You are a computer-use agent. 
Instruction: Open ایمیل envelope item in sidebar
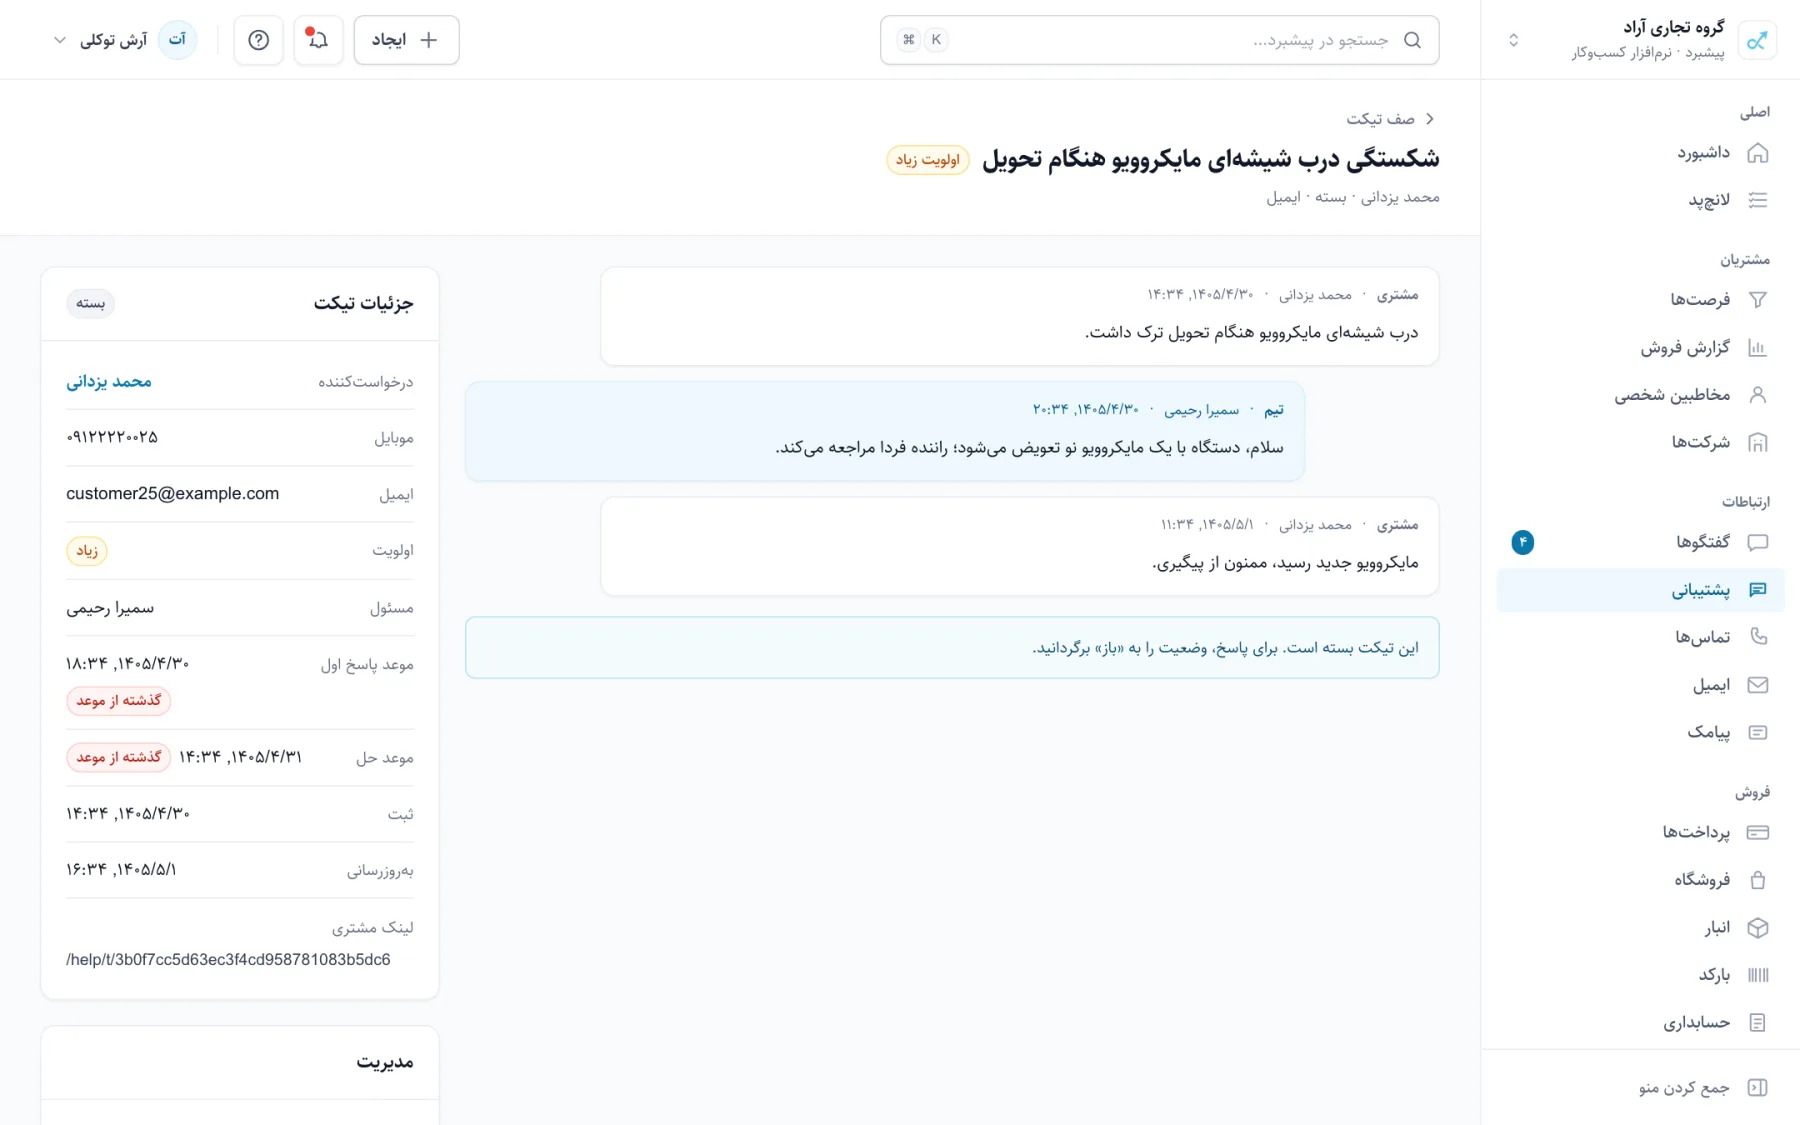(1640, 685)
